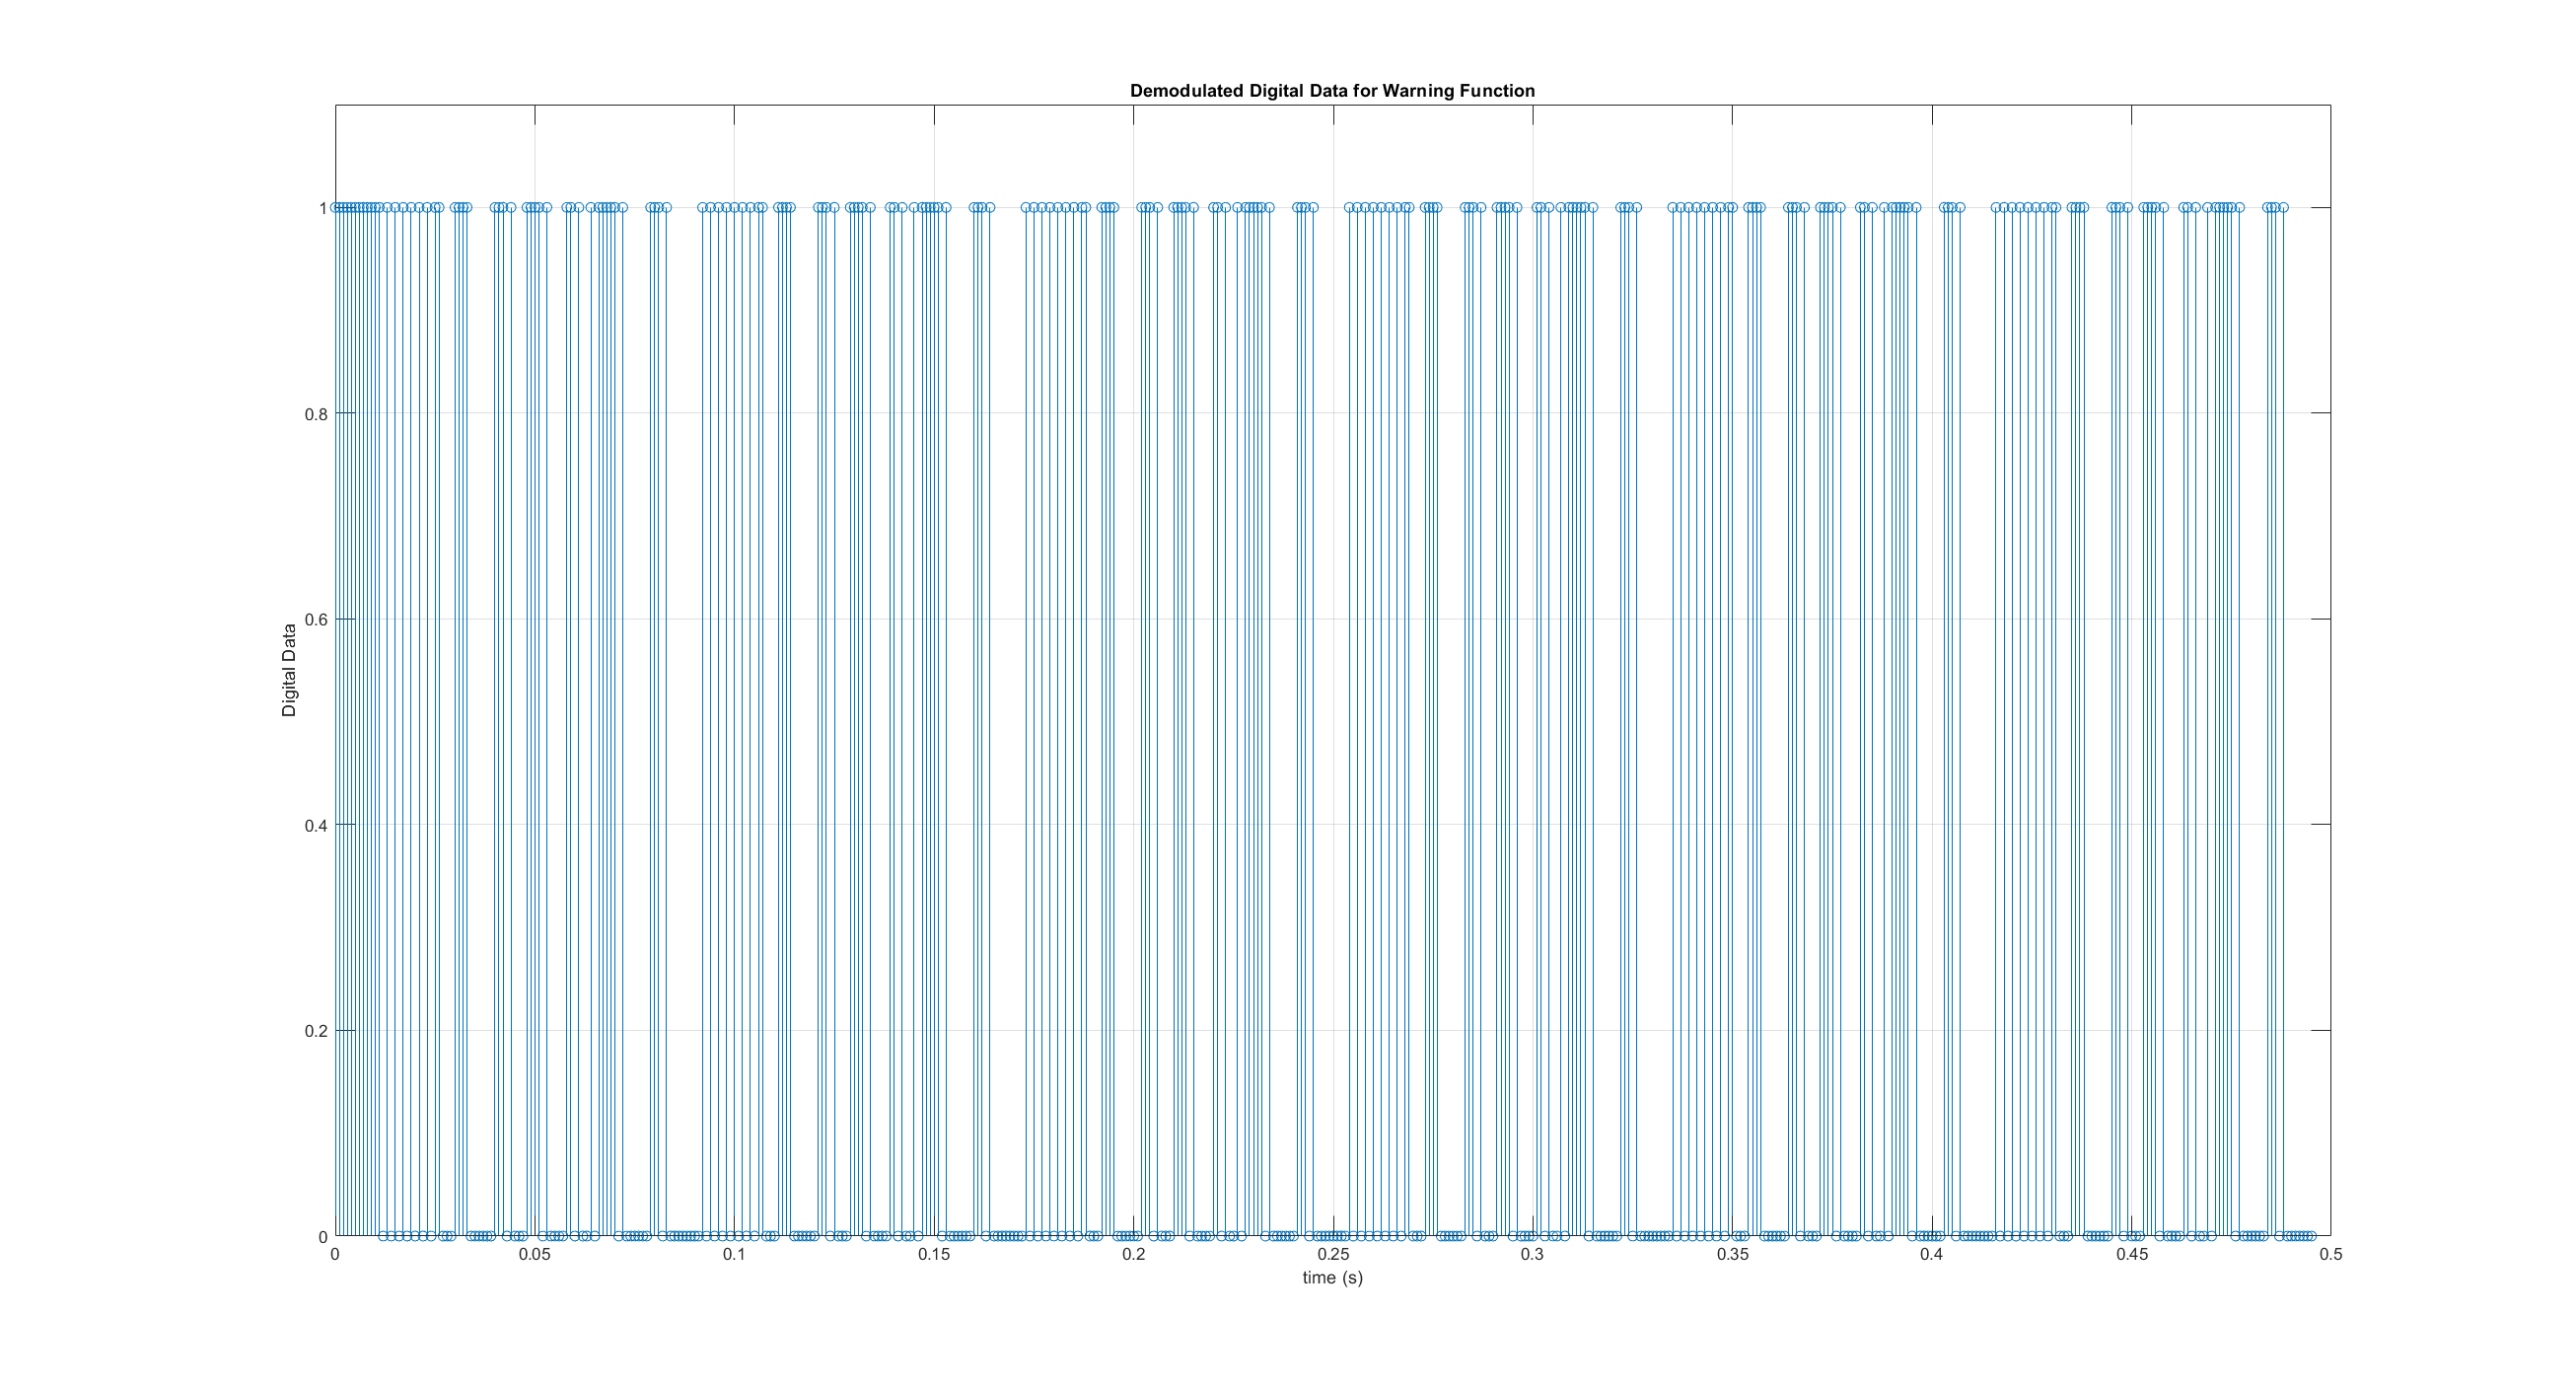Click x-axis tick label 0.45
The width and height of the screenshot is (2576, 1389).
pos(2131,1254)
